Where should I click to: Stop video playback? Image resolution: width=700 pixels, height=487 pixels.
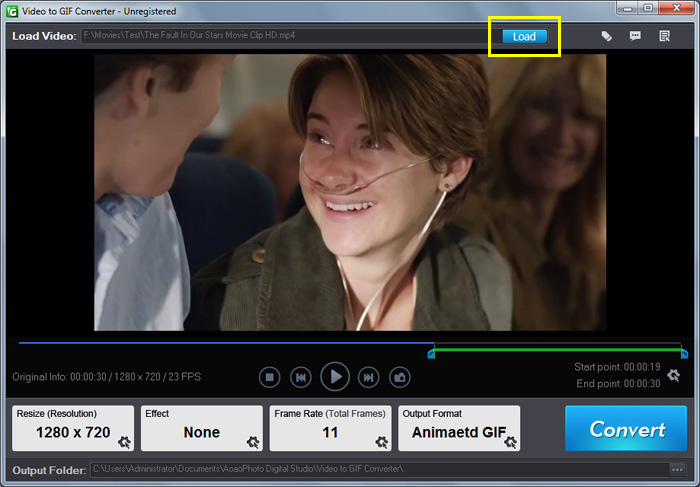coord(270,378)
